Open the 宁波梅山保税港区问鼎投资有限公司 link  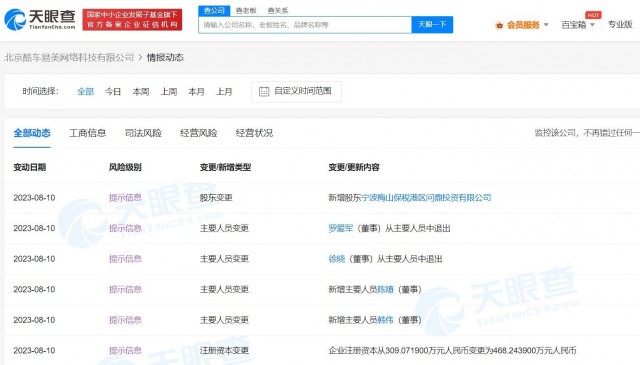click(426, 198)
